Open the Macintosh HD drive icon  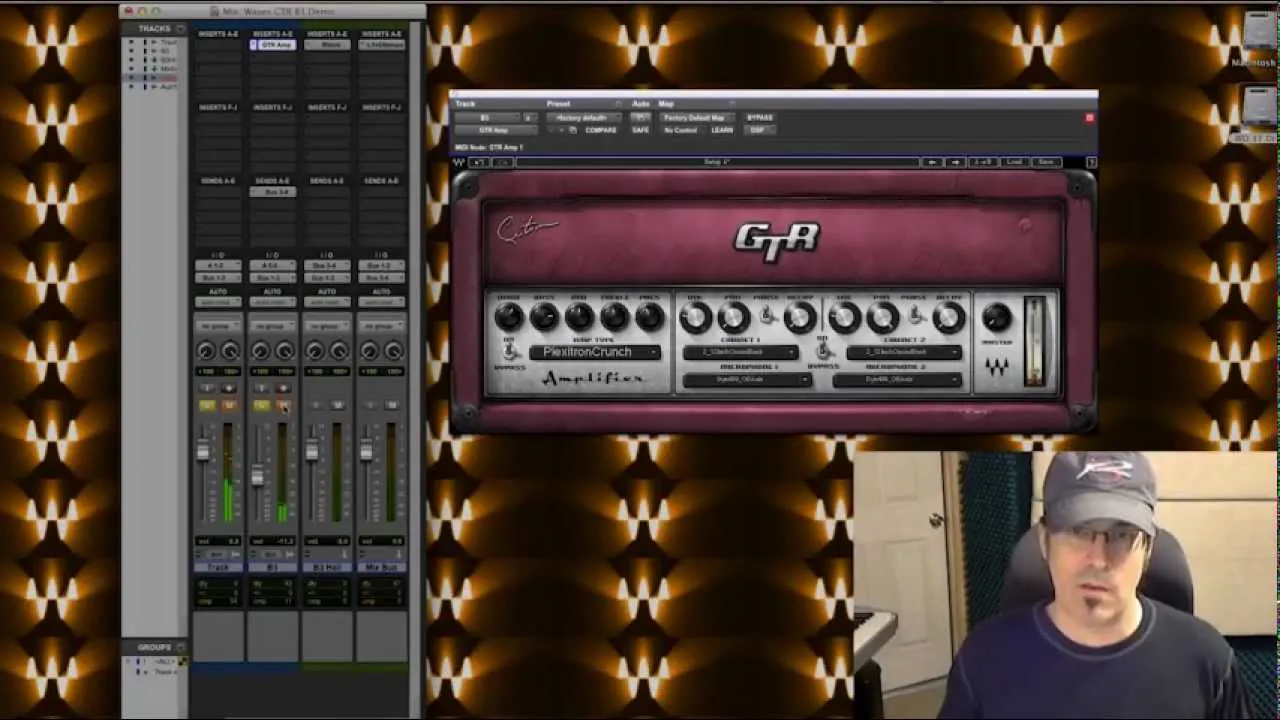click(x=1258, y=35)
